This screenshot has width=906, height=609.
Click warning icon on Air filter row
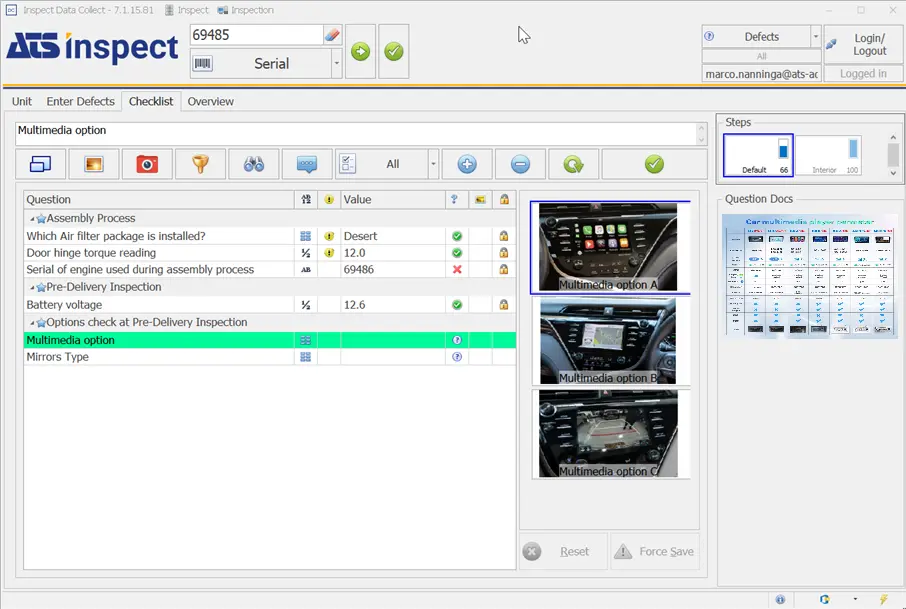point(329,236)
